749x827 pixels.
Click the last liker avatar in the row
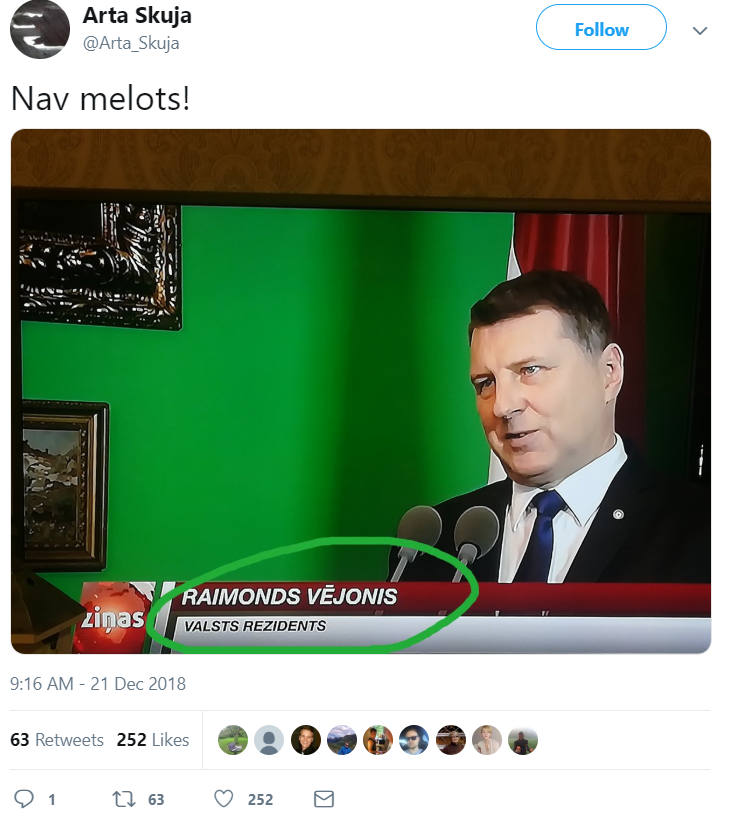(x=523, y=740)
